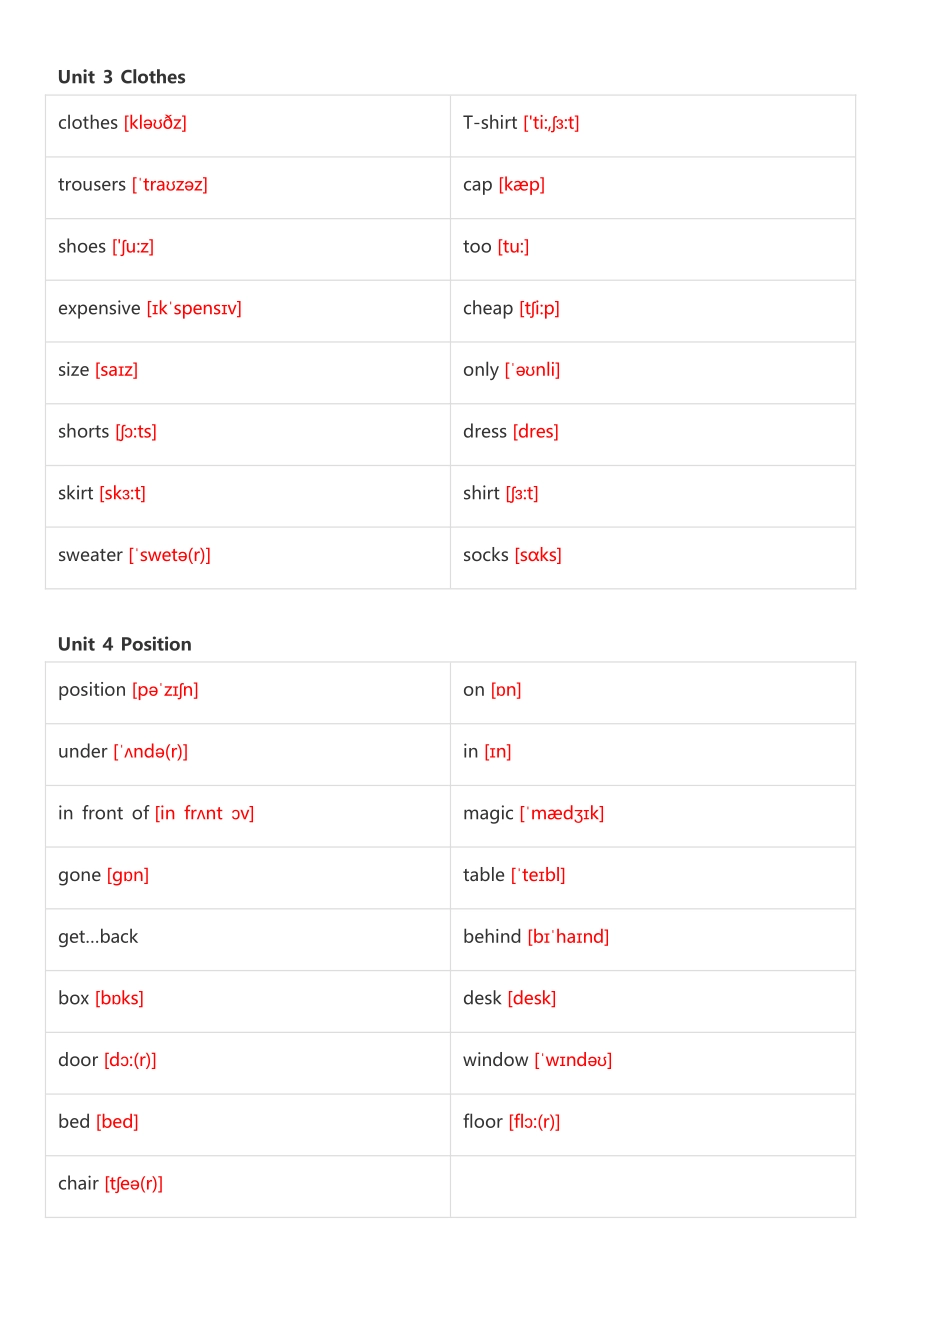Click the phrase "in front of"

click(x=103, y=813)
